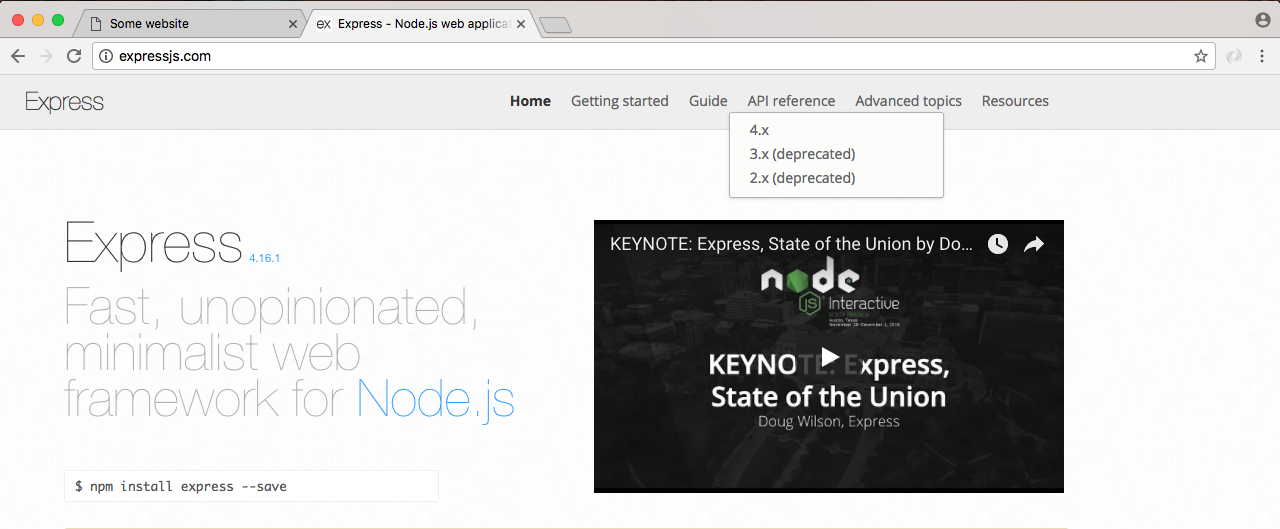Open the Guide menu item
The height and width of the screenshot is (529, 1280).
coord(708,101)
